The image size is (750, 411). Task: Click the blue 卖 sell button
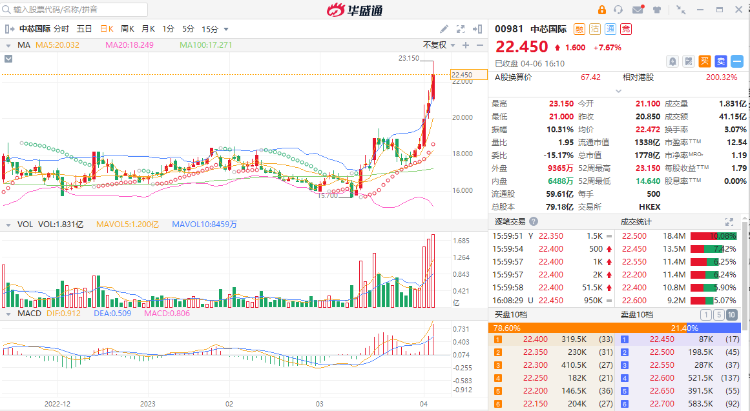click(x=721, y=61)
